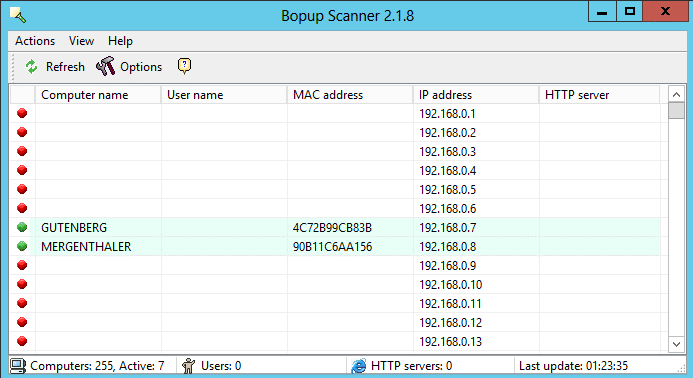Viewport: 693px width, 378px height.
Task: Click MAC address 4C72B99CB83B
Action: (x=332, y=228)
